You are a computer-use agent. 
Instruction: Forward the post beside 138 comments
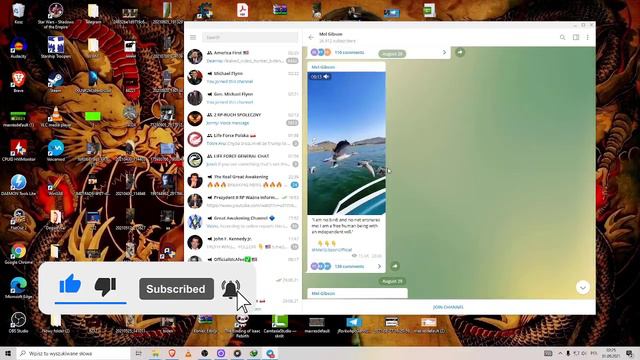tap(395, 266)
